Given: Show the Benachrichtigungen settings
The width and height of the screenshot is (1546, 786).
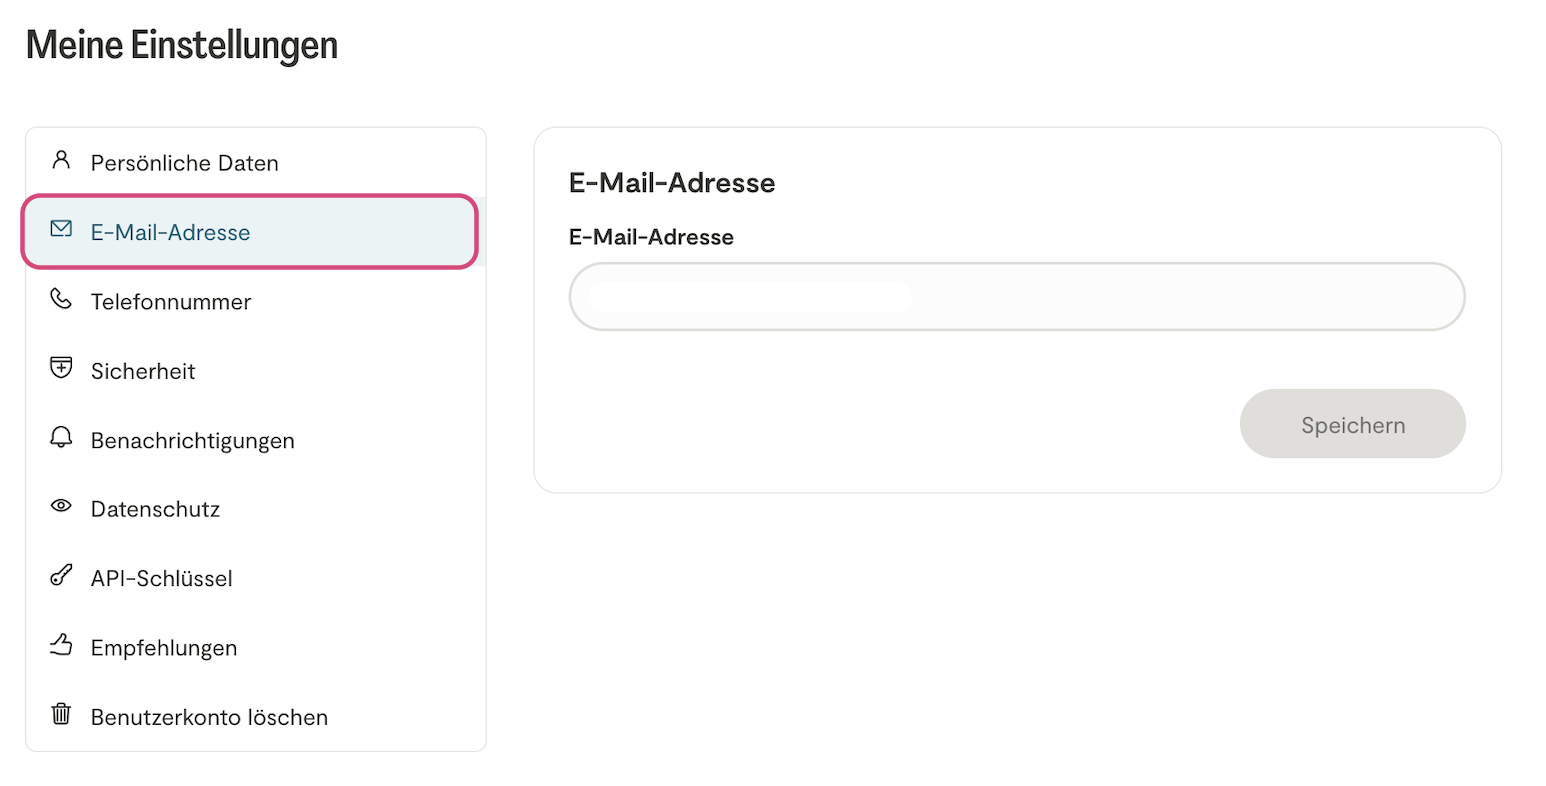Looking at the screenshot, I should tap(192, 441).
